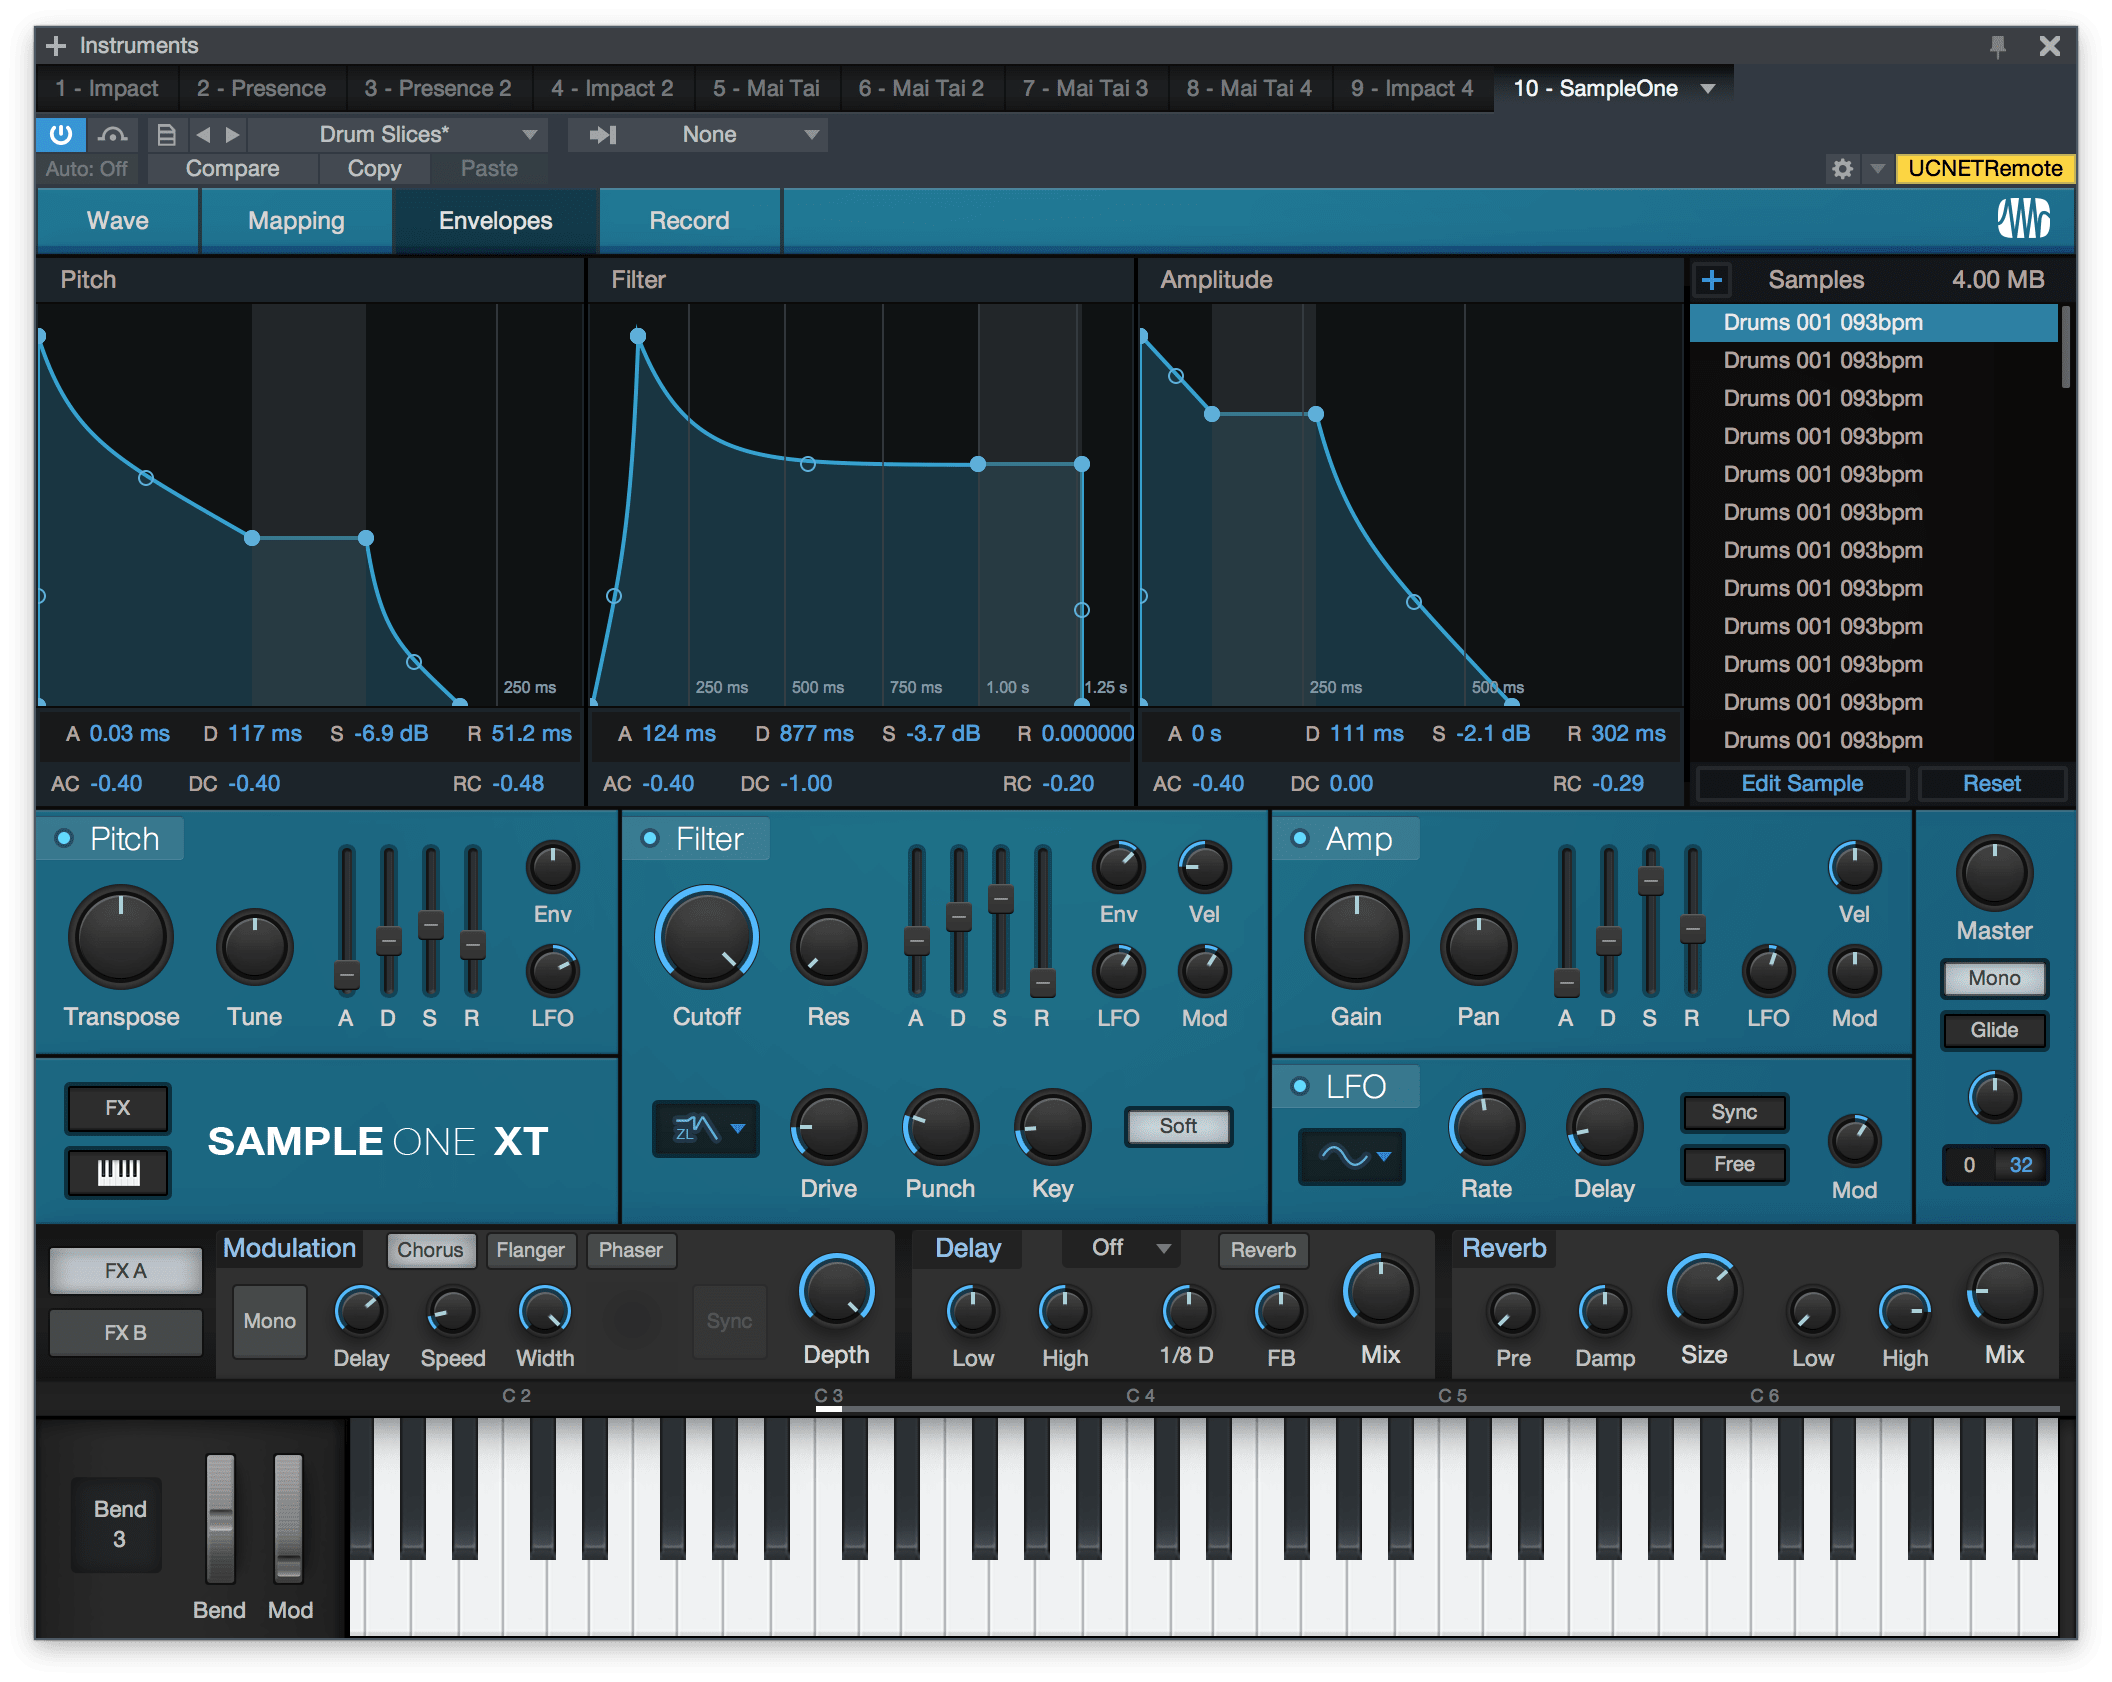Toggle the Filter section enable dot

point(650,839)
